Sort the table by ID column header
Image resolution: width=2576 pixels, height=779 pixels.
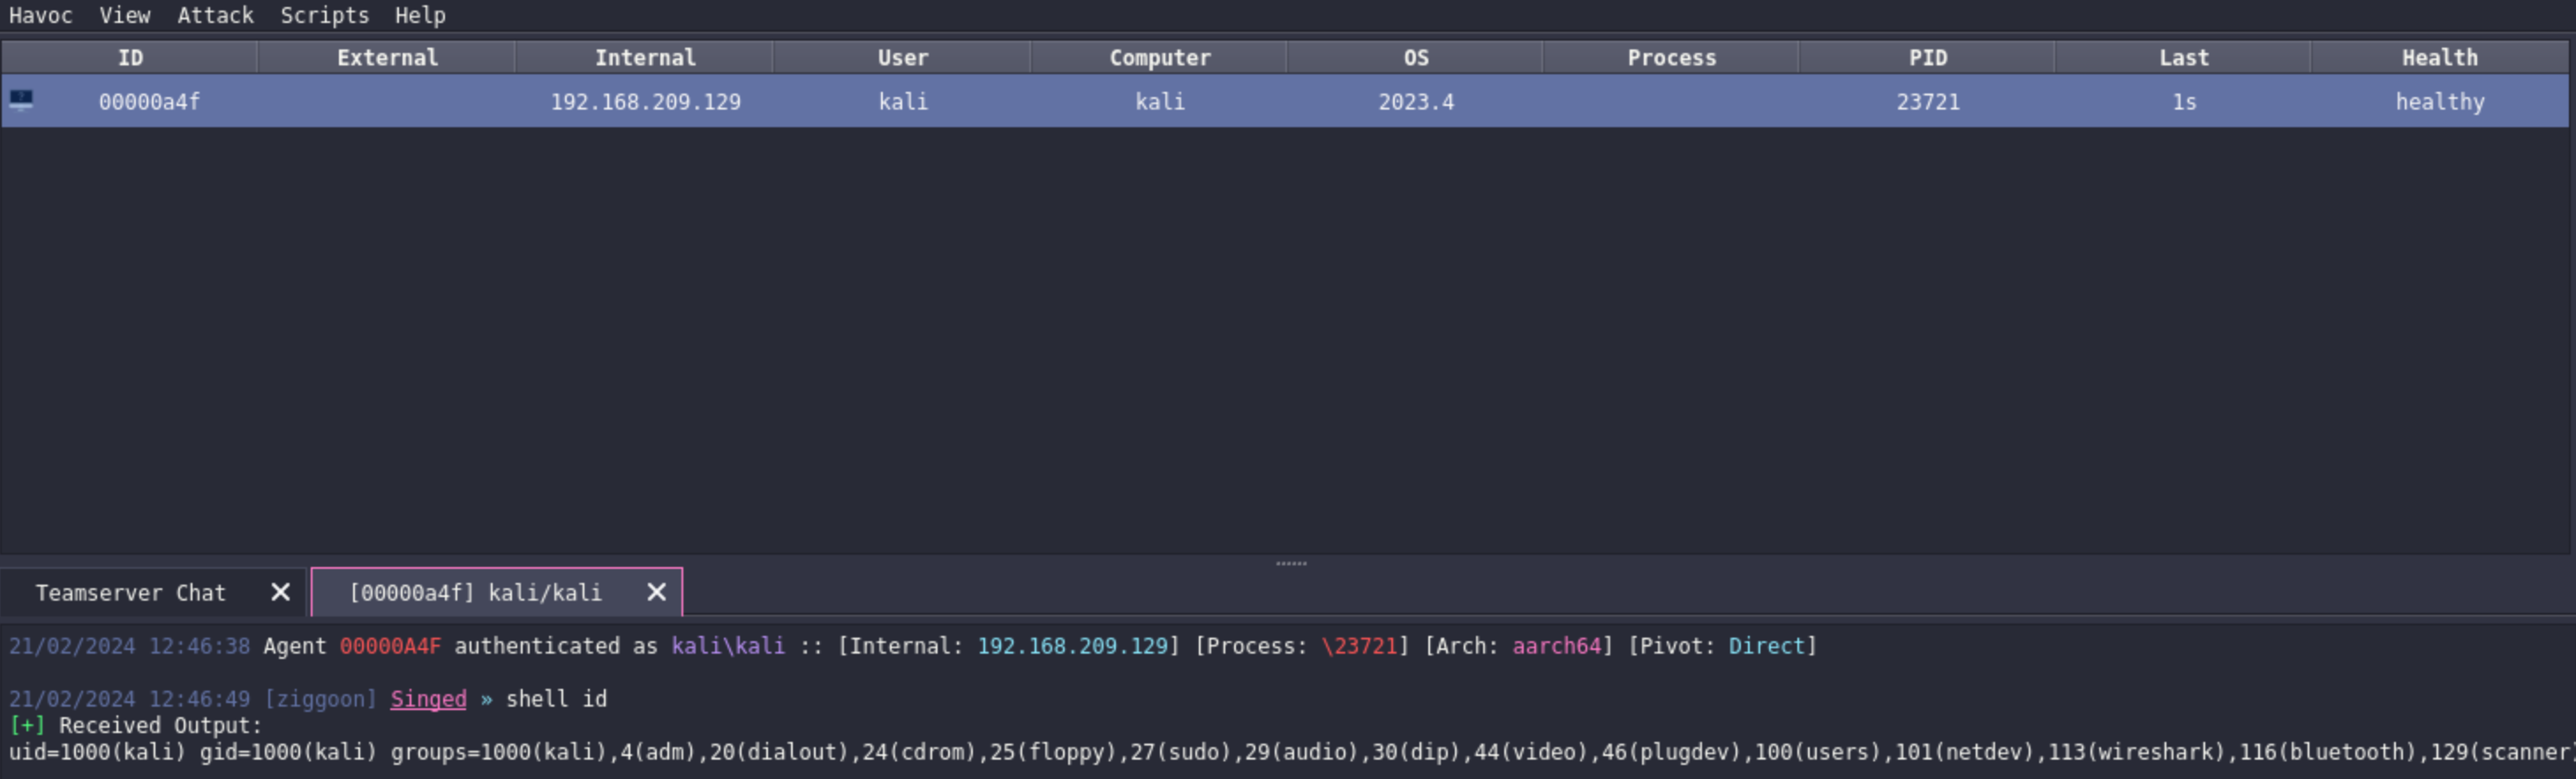(130, 58)
